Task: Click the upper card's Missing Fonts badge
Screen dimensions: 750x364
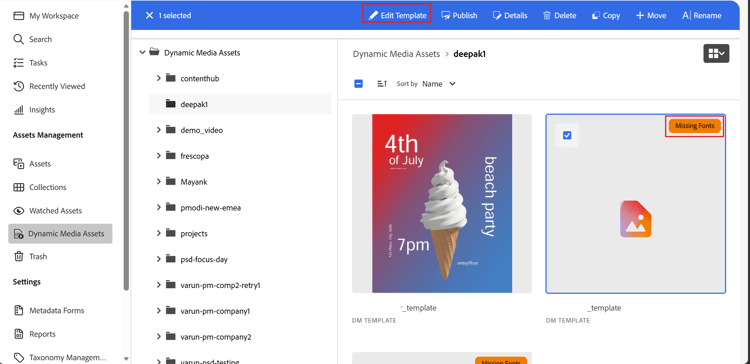Action: tap(695, 126)
